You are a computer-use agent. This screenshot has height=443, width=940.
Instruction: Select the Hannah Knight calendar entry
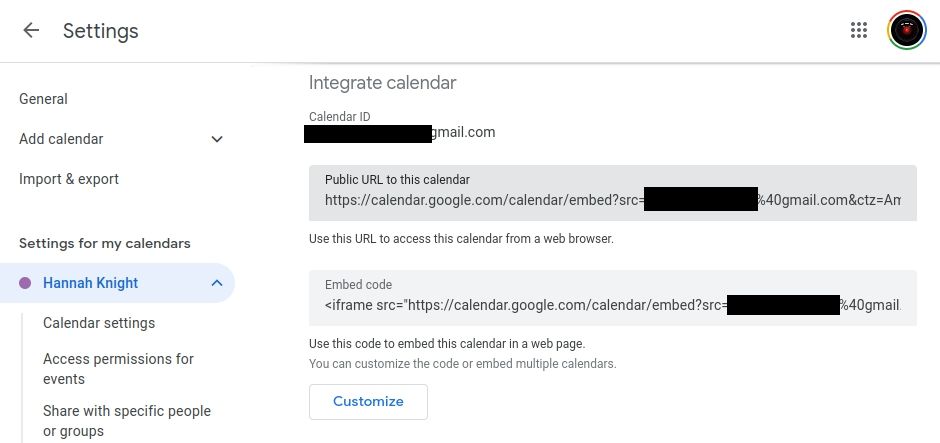[91, 283]
